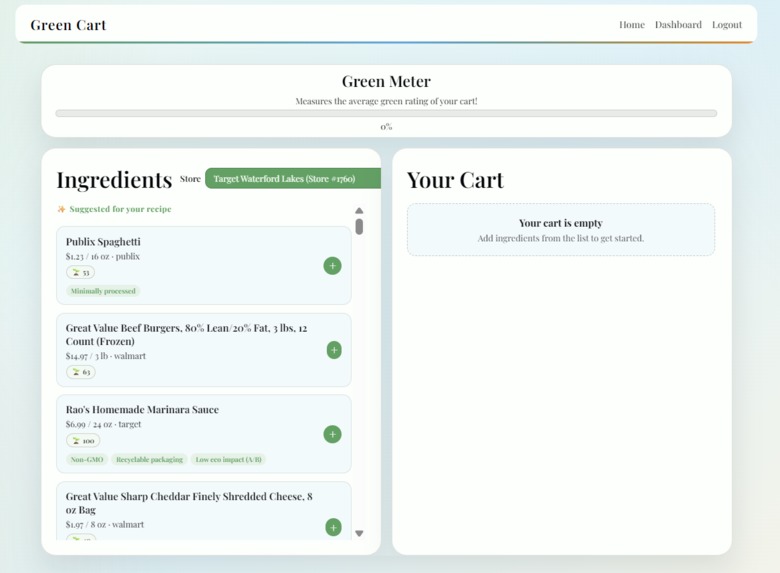
Task: Click the green score badge on Beef Burgers
Action: (x=81, y=372)
